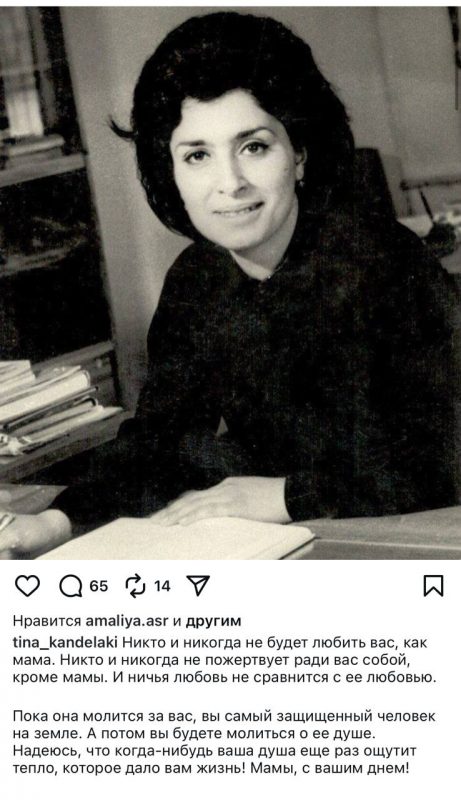Screen dimensions: 461x800
Task: Tap the black-and-white portrait photo
Action: click(x=230, y=283)
